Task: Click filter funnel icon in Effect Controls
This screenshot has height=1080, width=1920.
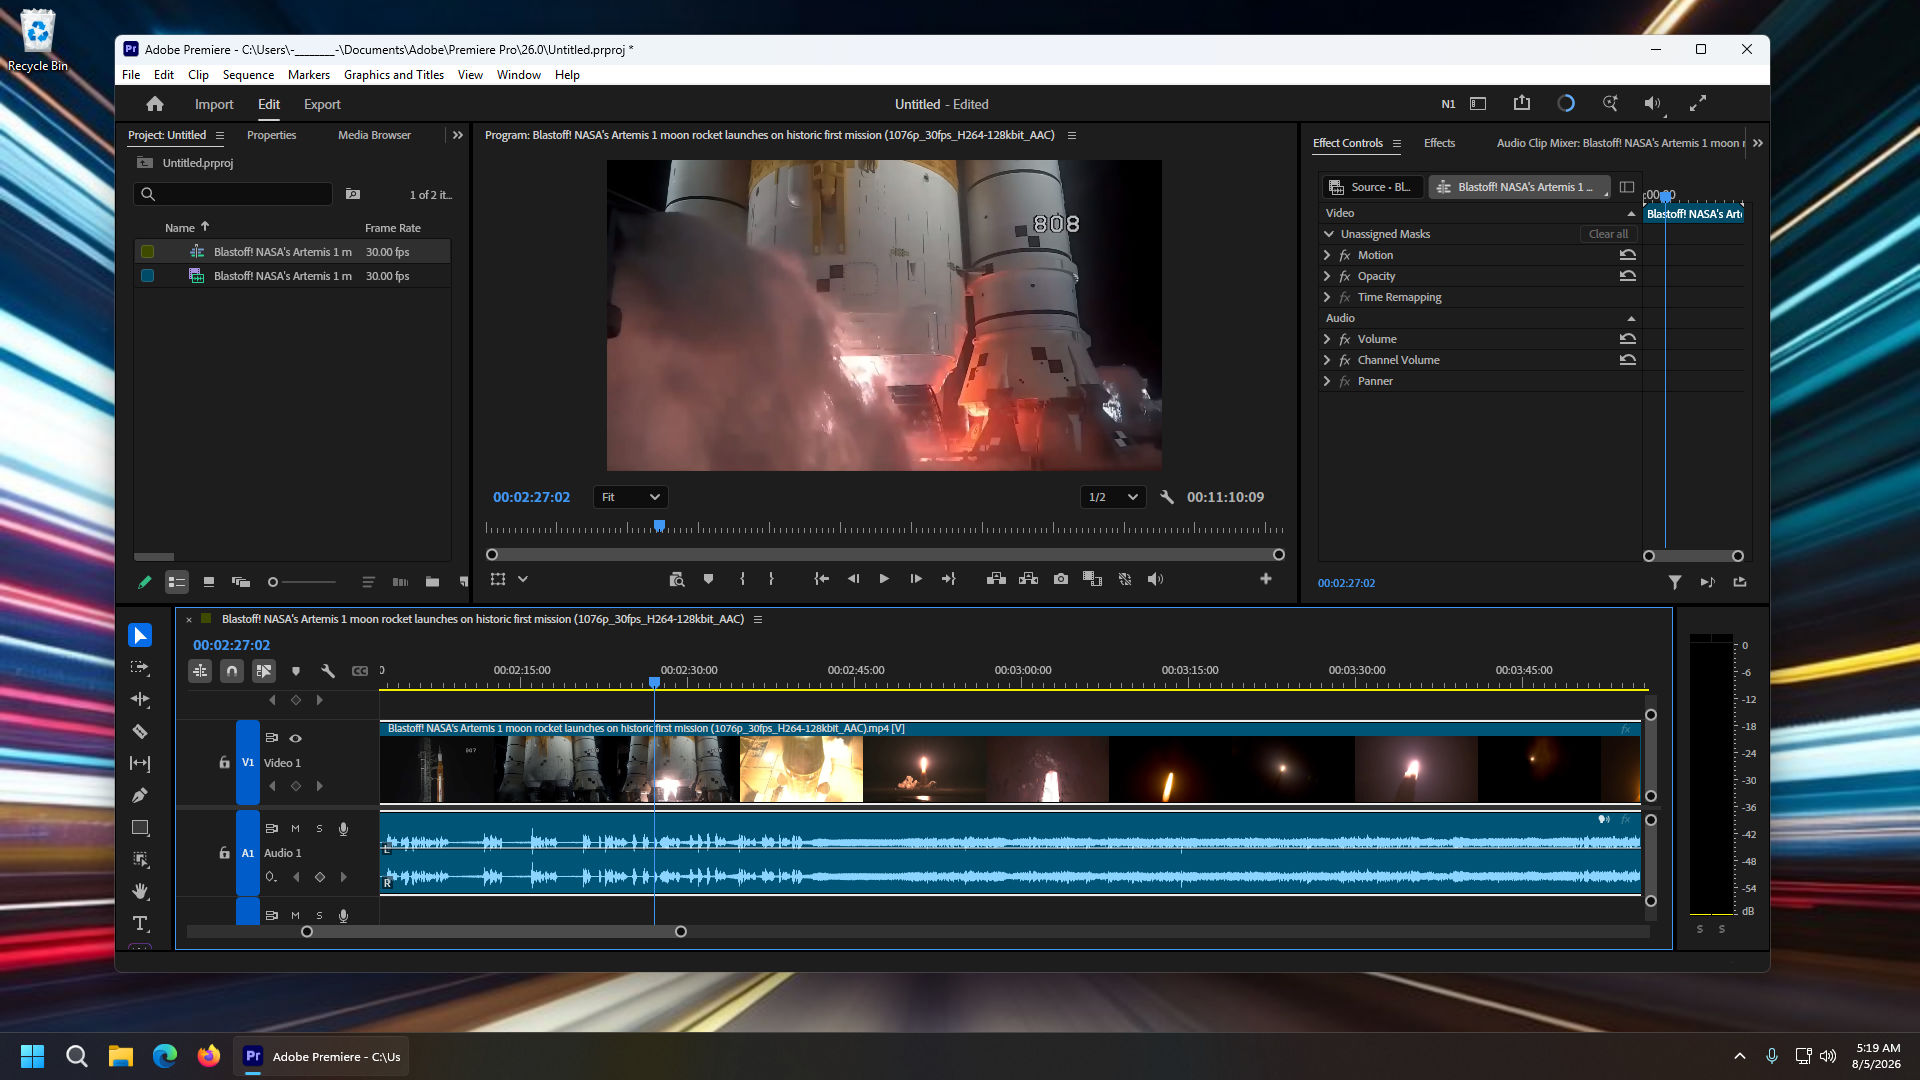Action: [x=1675, y=582]
